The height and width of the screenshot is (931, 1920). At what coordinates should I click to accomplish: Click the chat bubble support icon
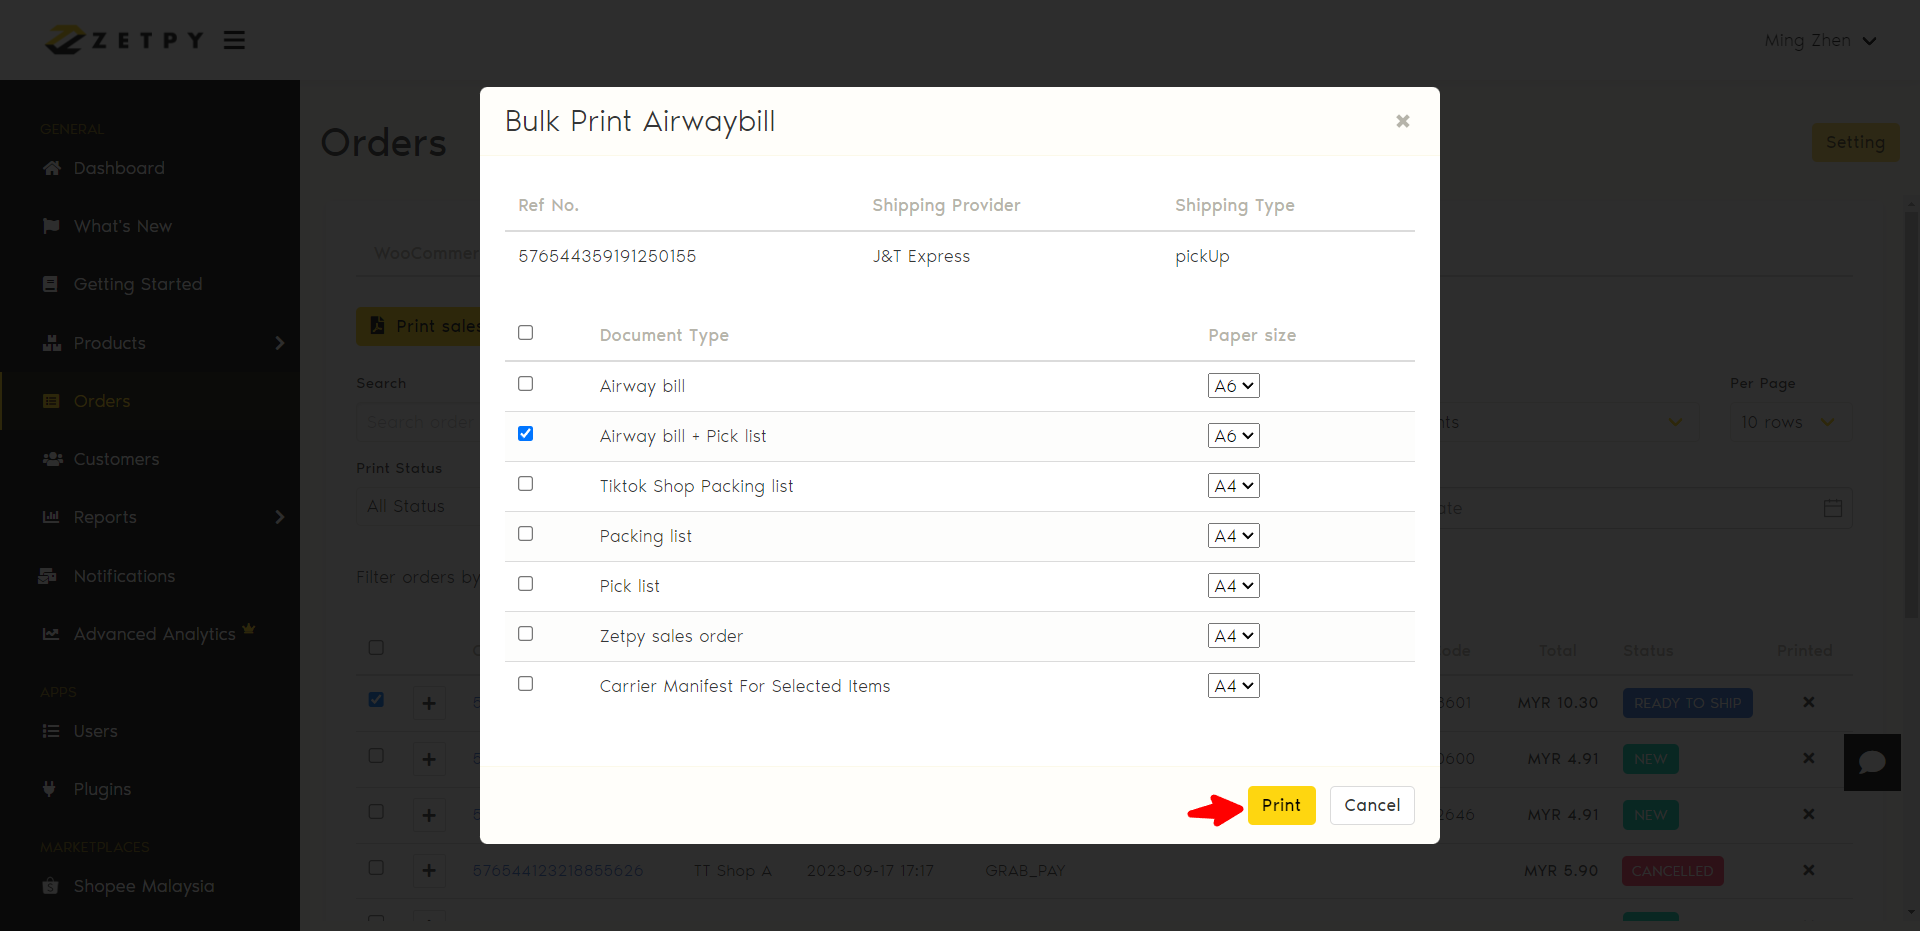(1872, 763)
